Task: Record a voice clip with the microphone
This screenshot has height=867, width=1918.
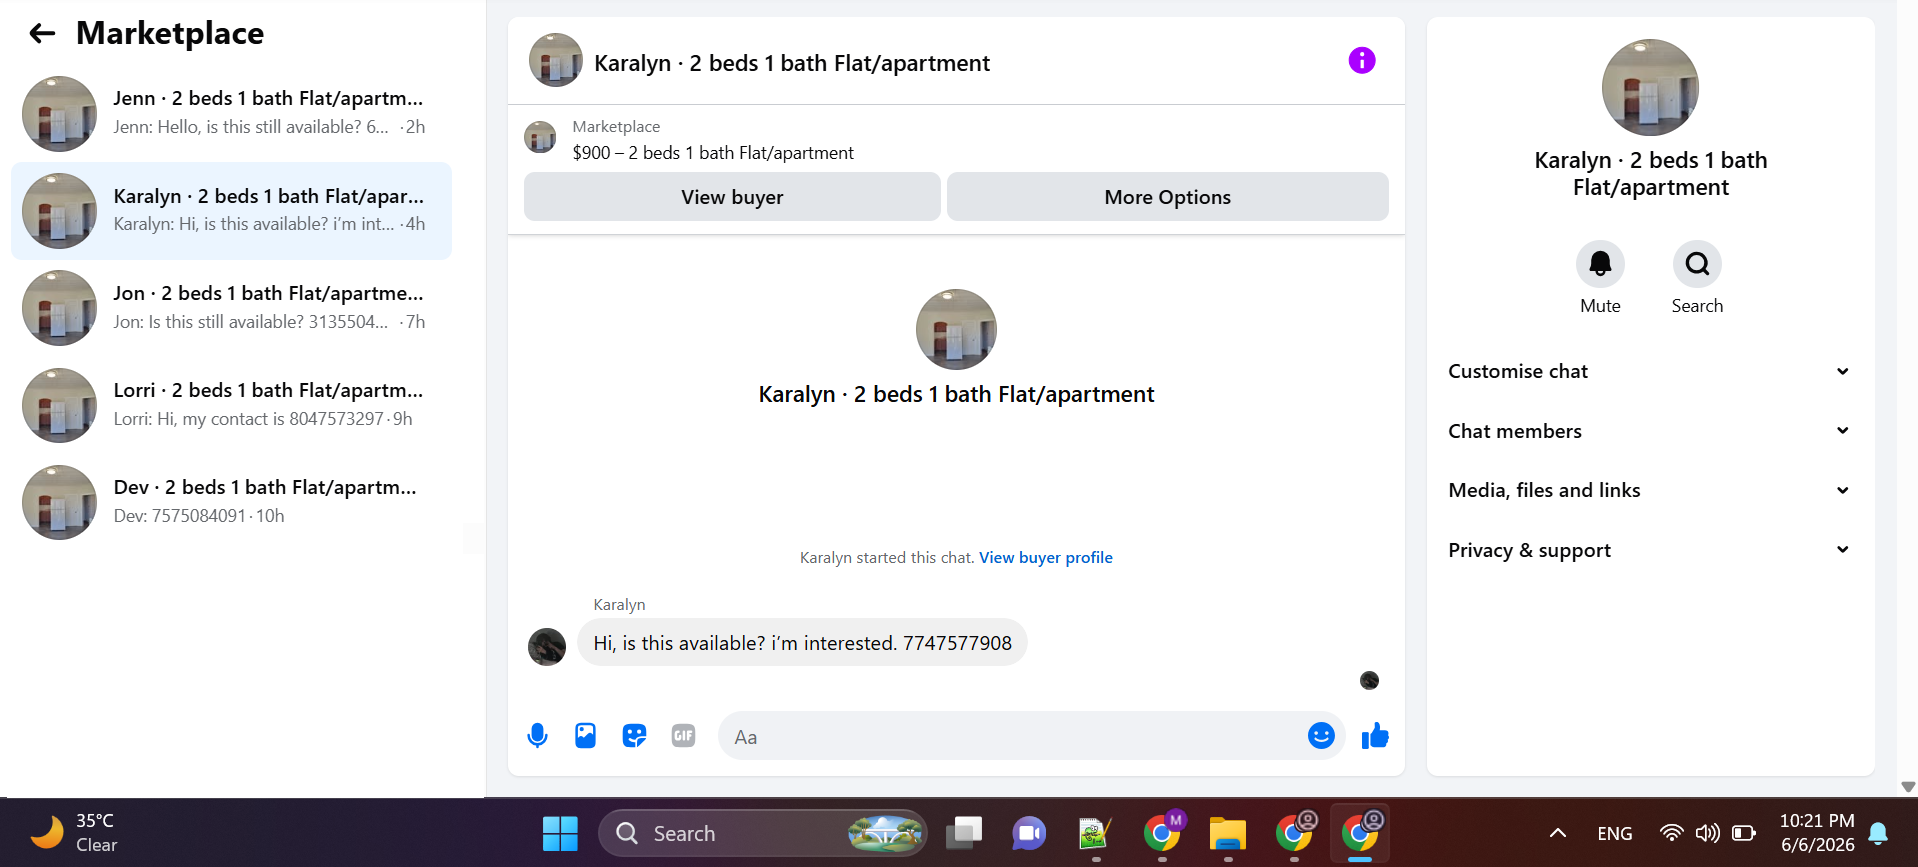Action: click(537, 736)
